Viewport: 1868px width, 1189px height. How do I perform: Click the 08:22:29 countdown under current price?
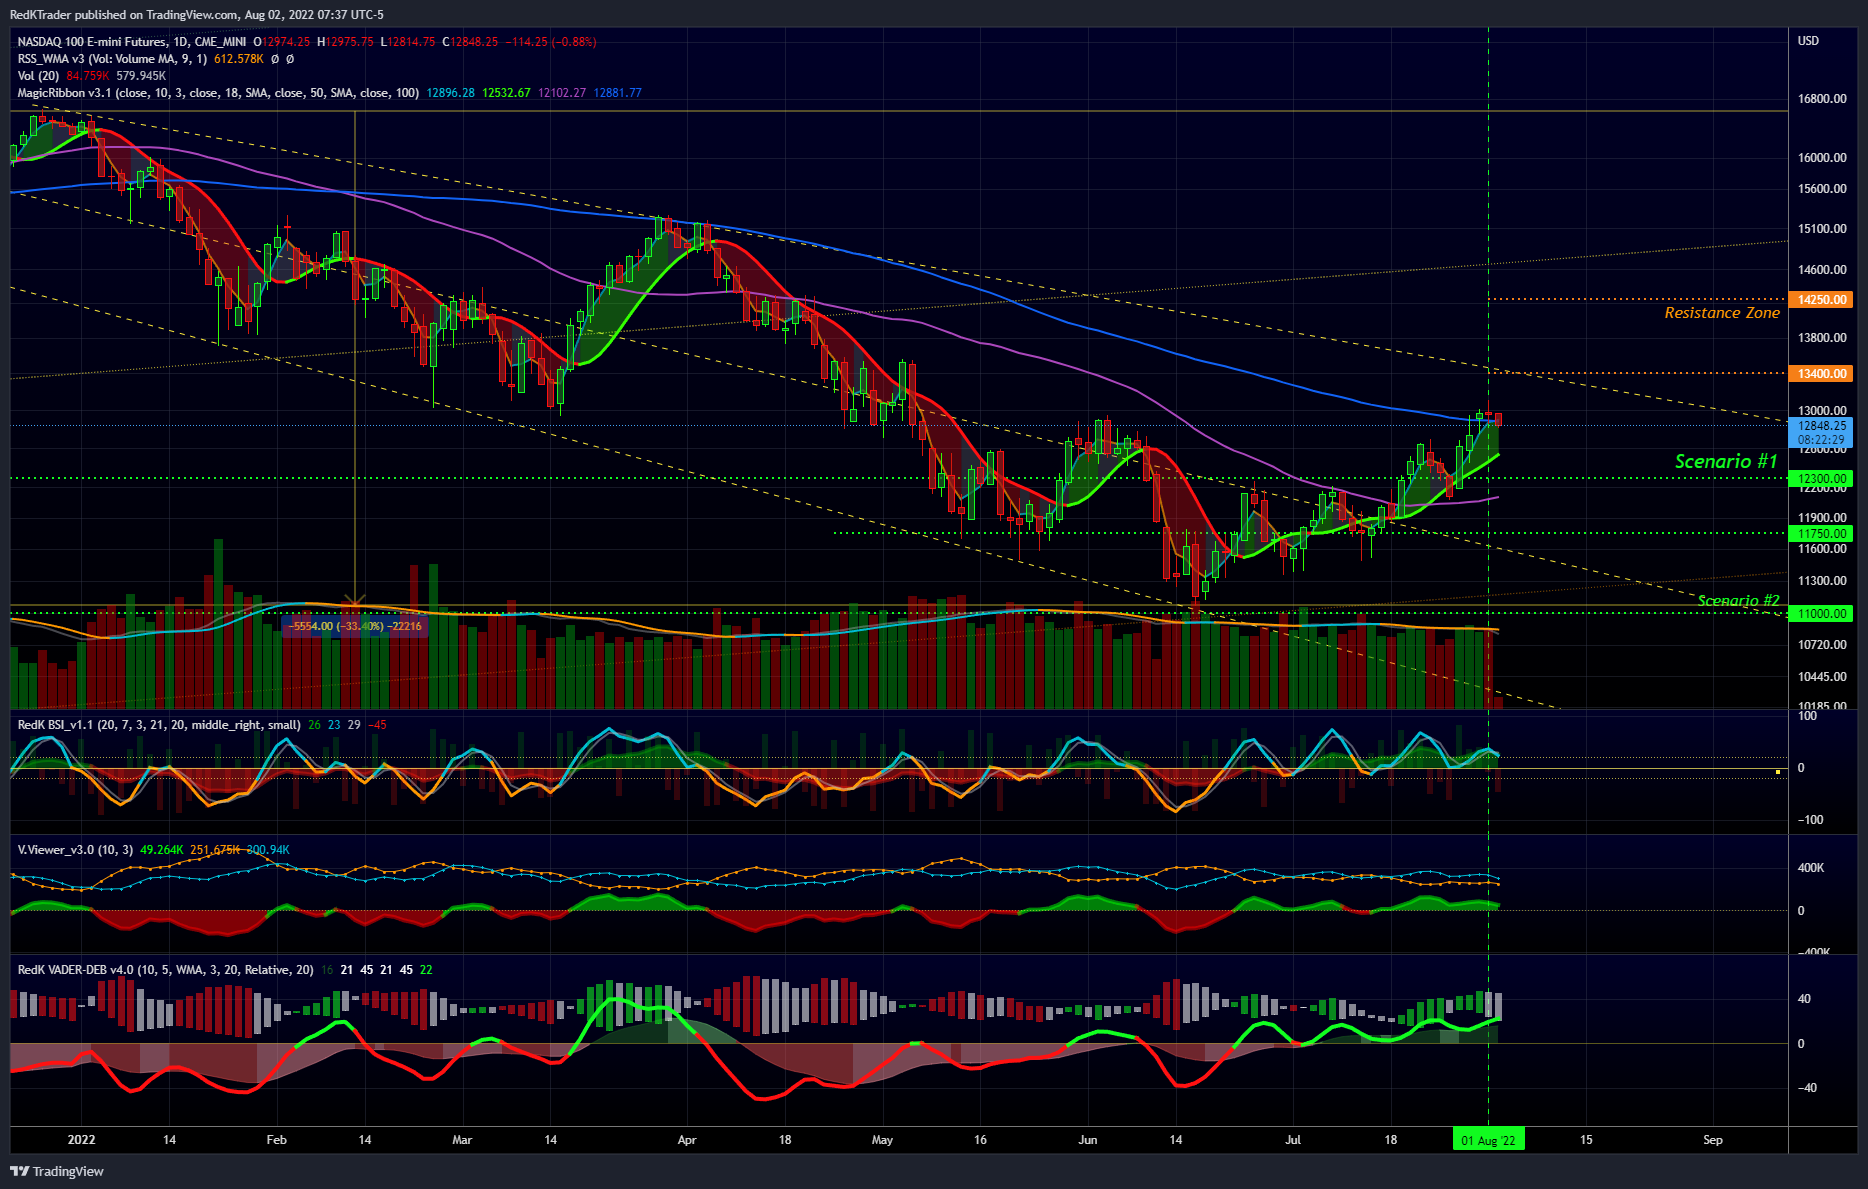(1821, 440)
